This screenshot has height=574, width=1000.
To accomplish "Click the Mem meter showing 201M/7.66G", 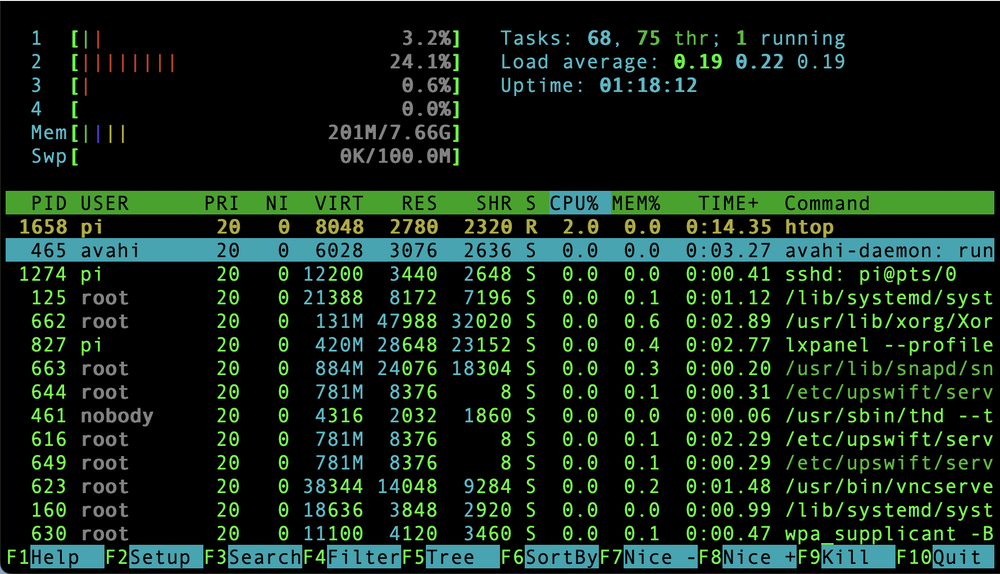I will (246, 133).
